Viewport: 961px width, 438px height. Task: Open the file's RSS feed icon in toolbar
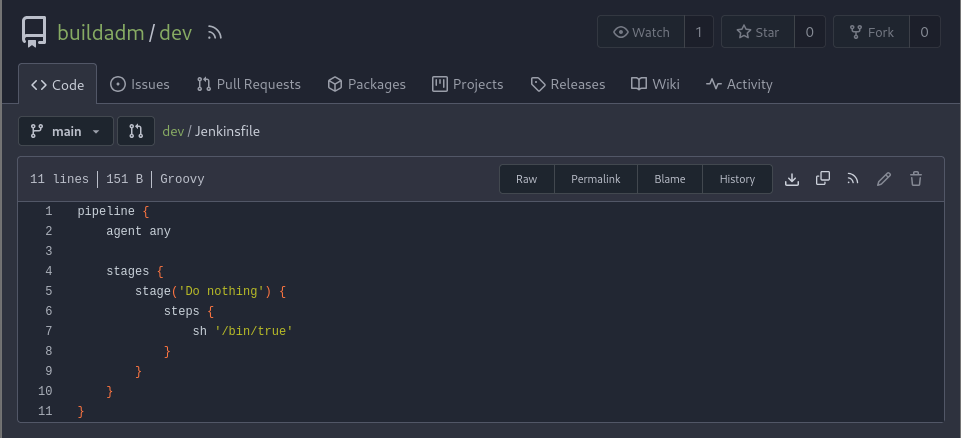(853, 179)
